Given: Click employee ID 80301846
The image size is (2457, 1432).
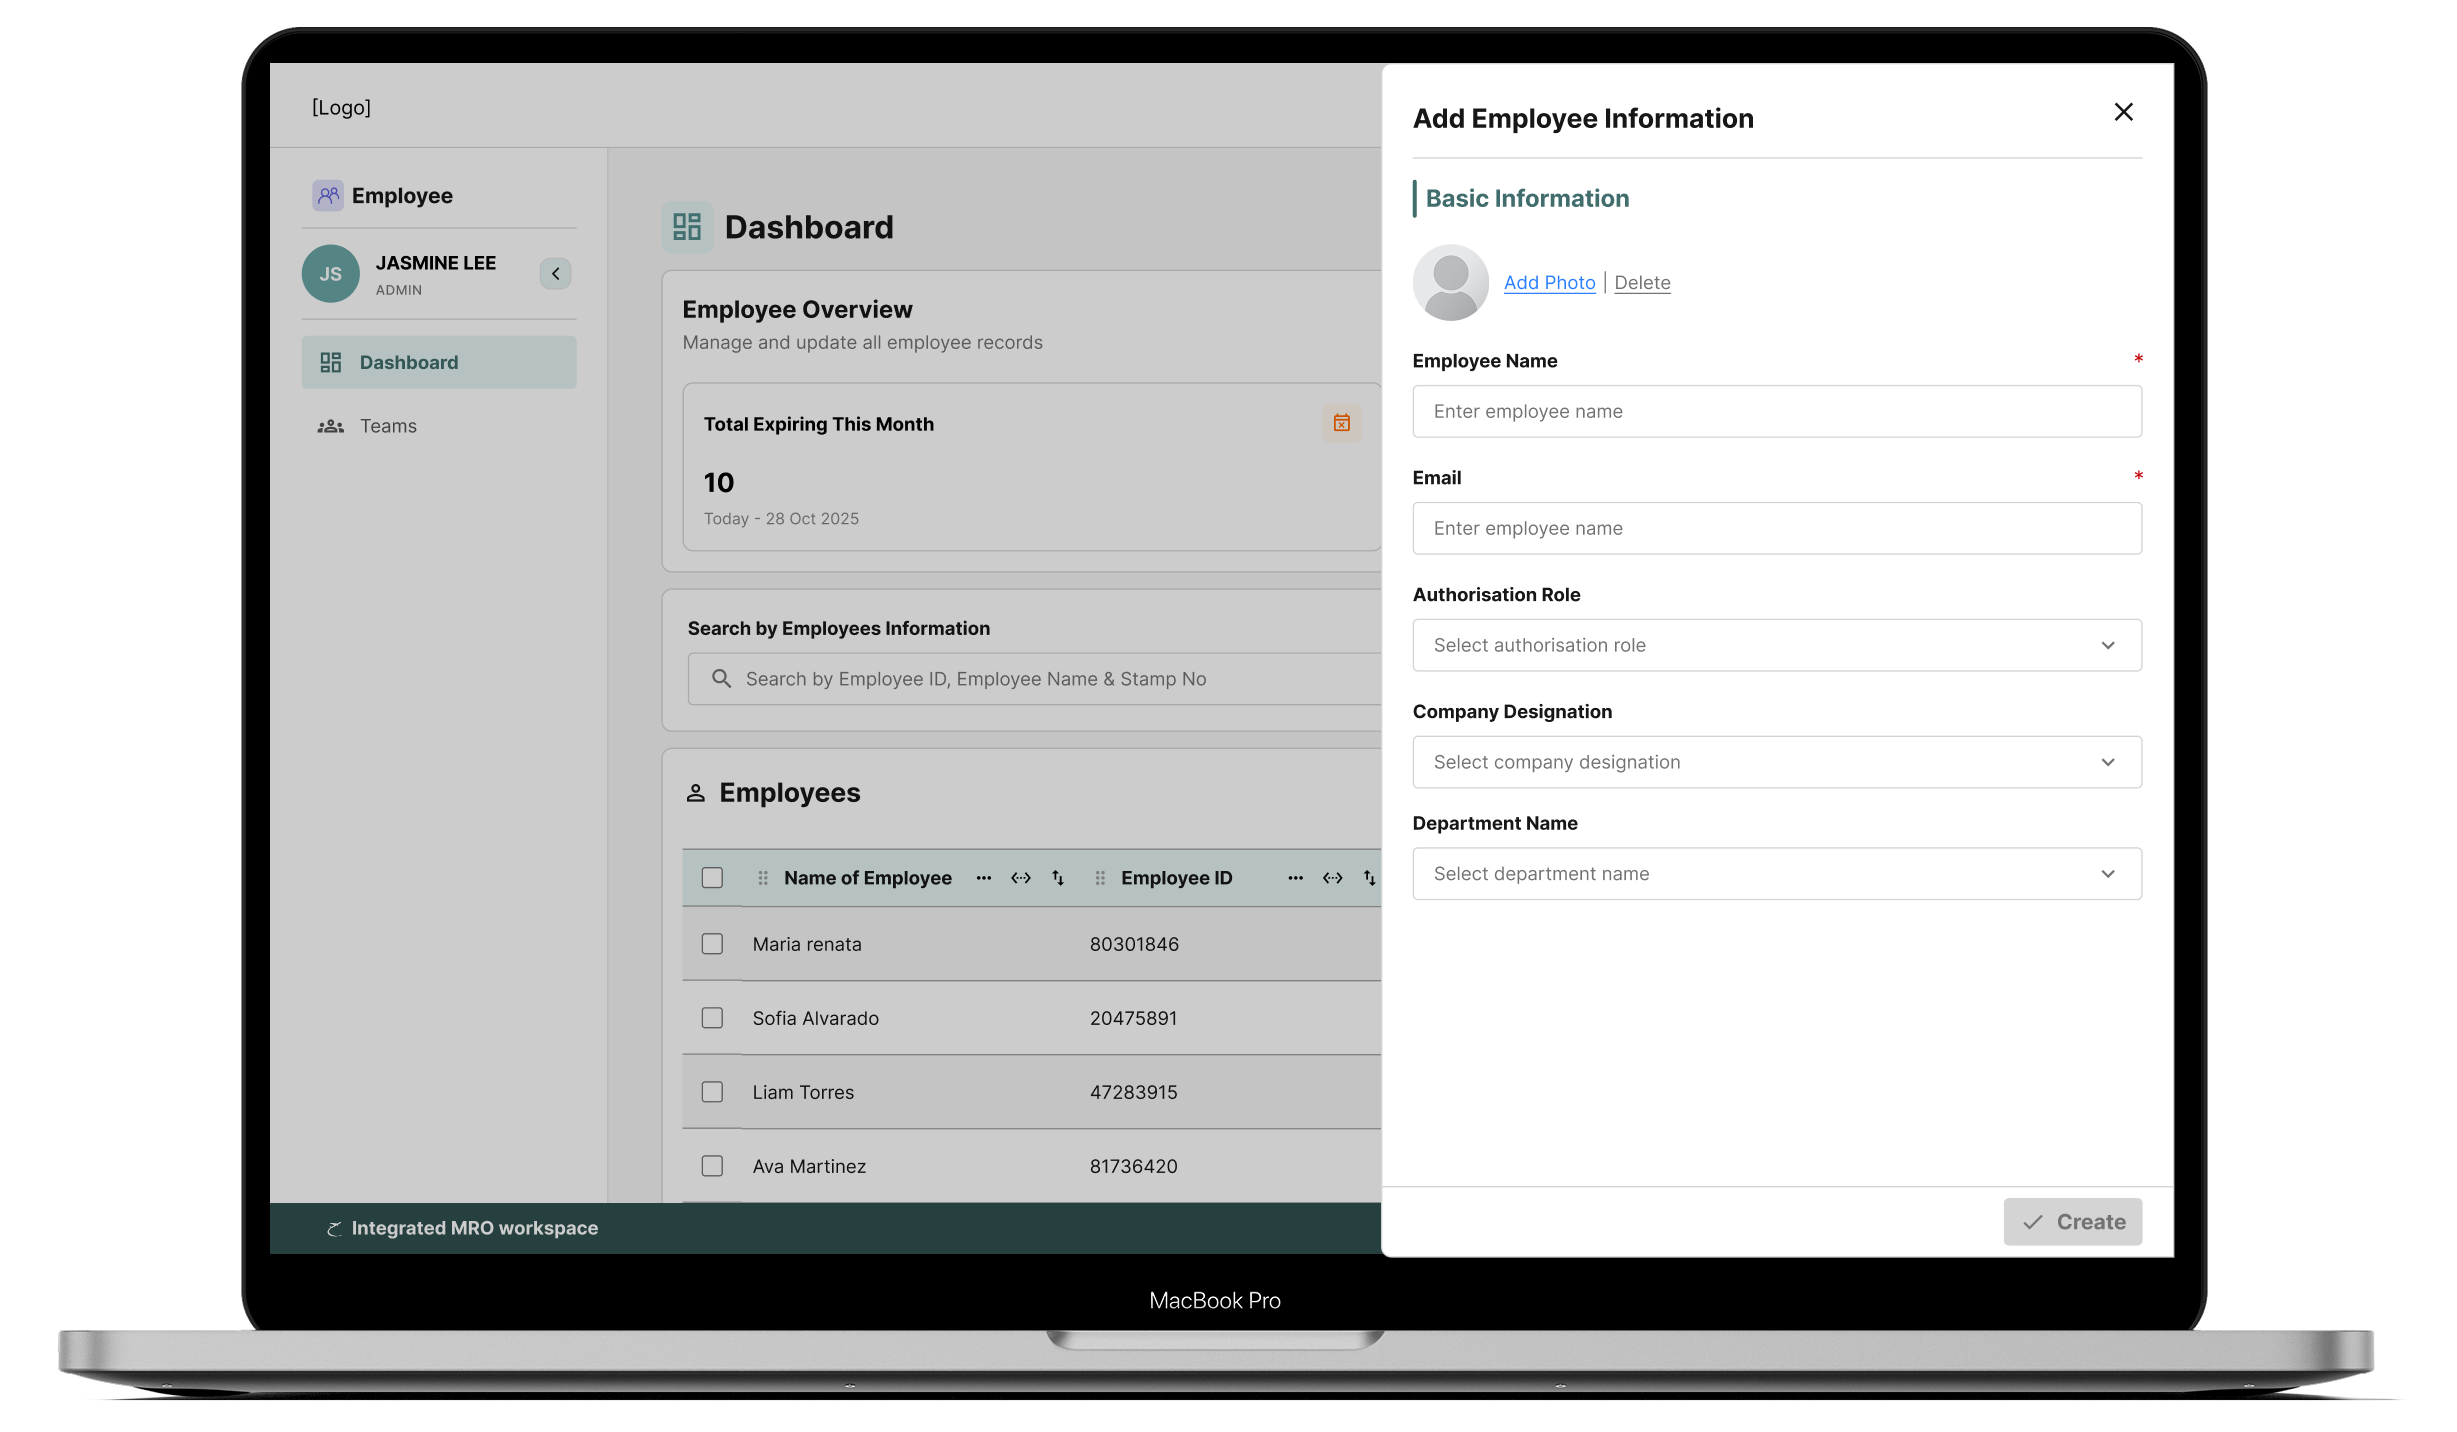Looking at the screenshot, I should pos(1134,944).
